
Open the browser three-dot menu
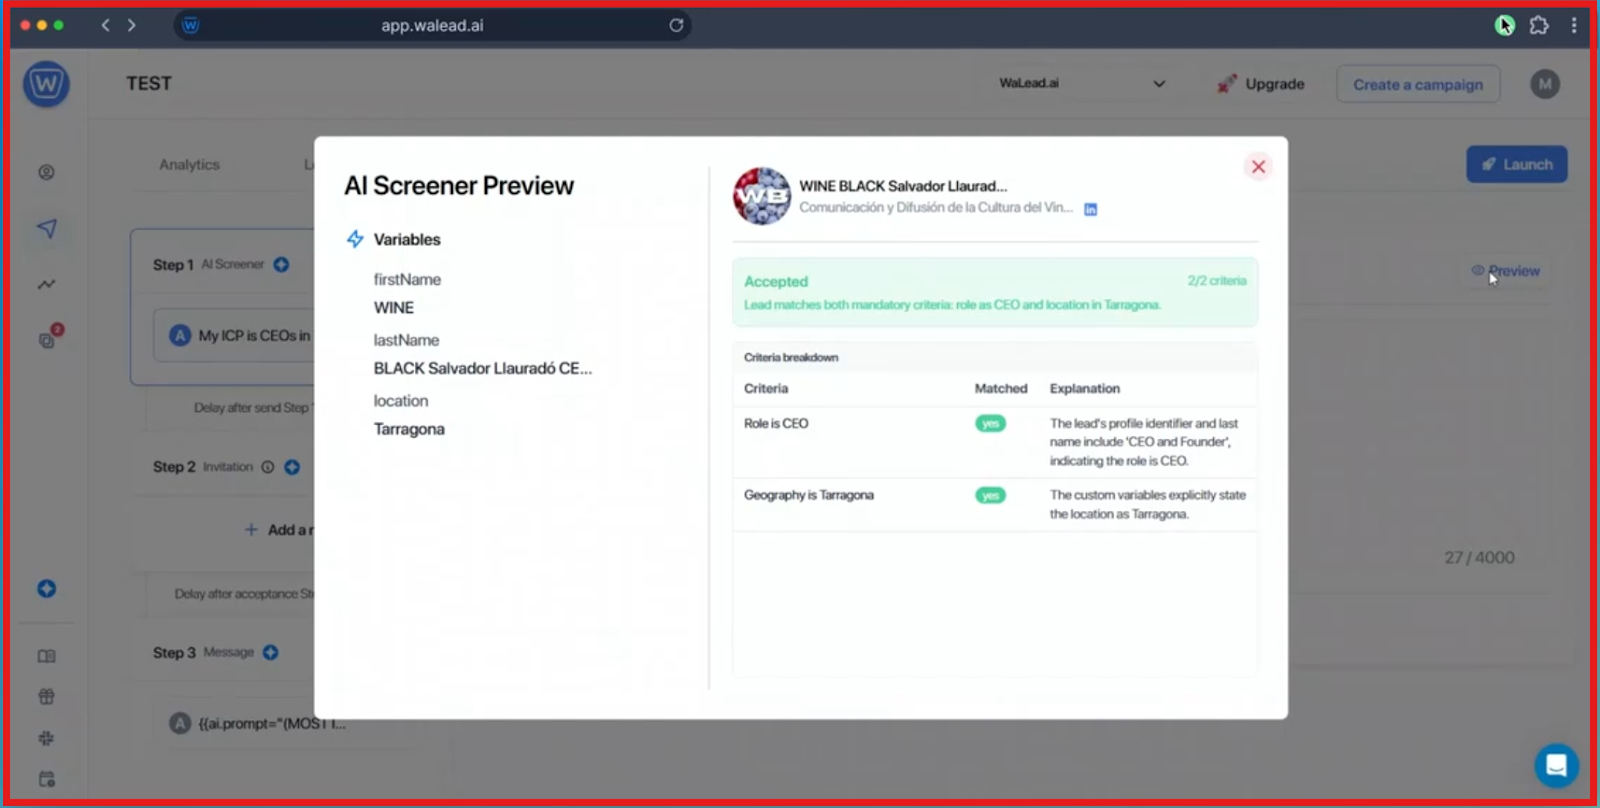1574,25
